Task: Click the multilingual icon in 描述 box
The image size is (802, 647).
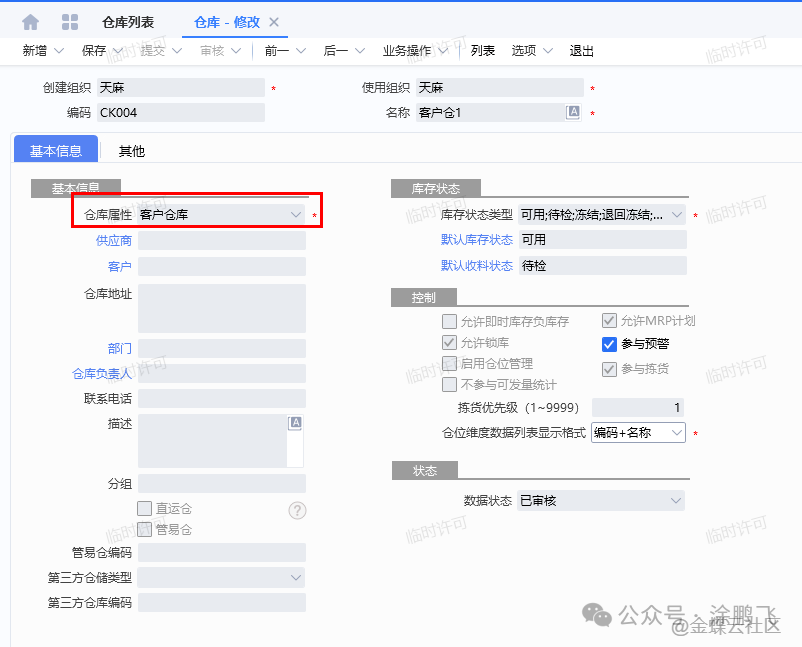Action: [295, 423]
